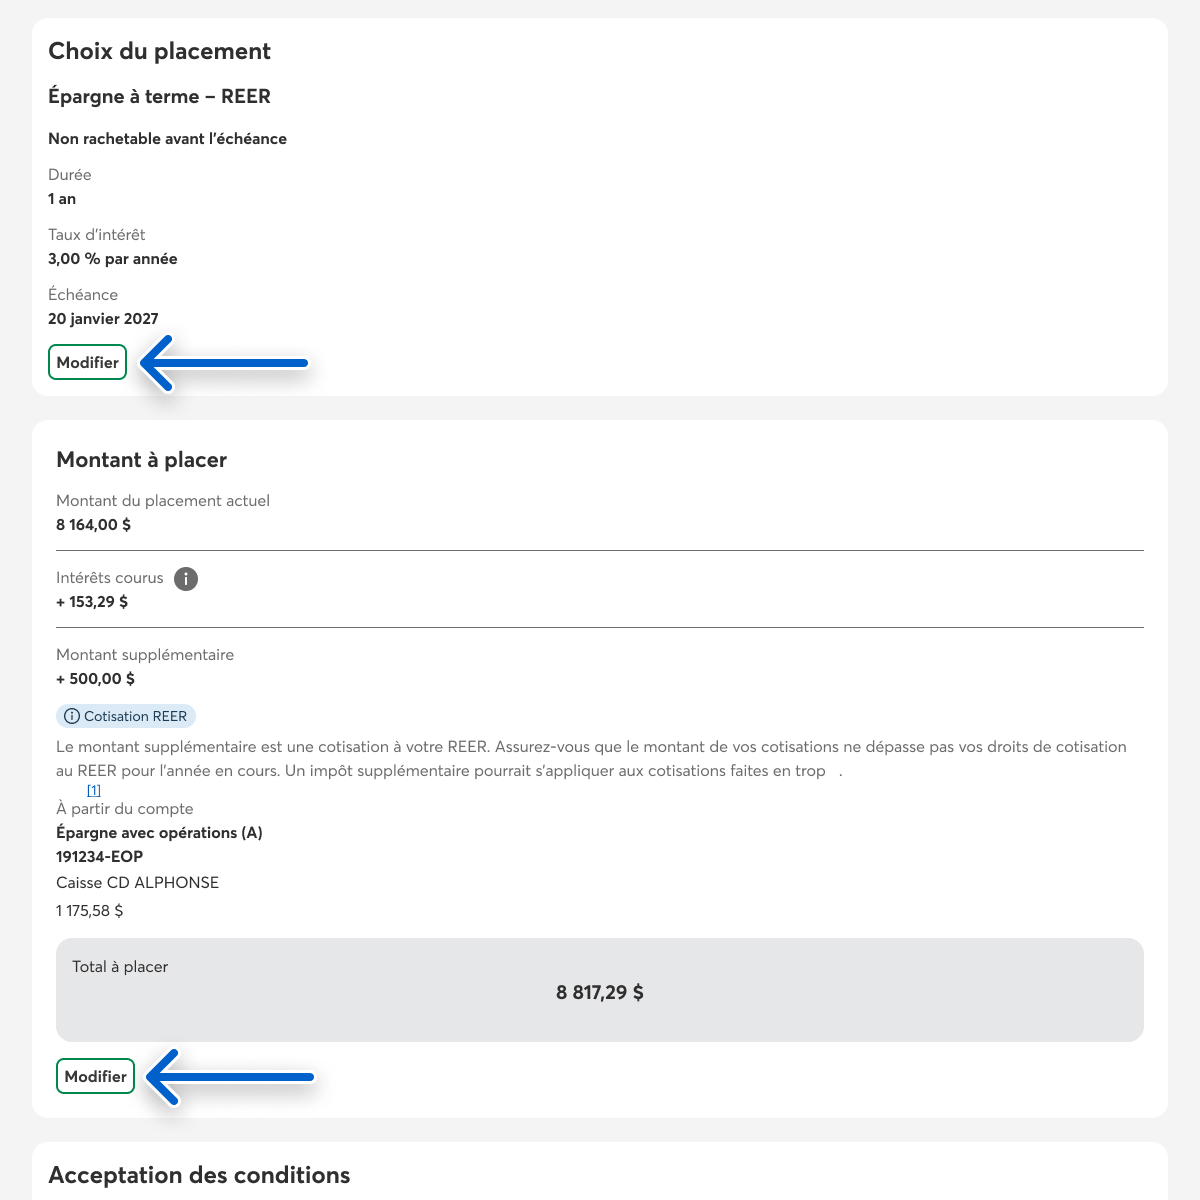1200x1200 pixels.
Task: Click the info icon in the Cotisation REER badge
Action: click(72, 716)
